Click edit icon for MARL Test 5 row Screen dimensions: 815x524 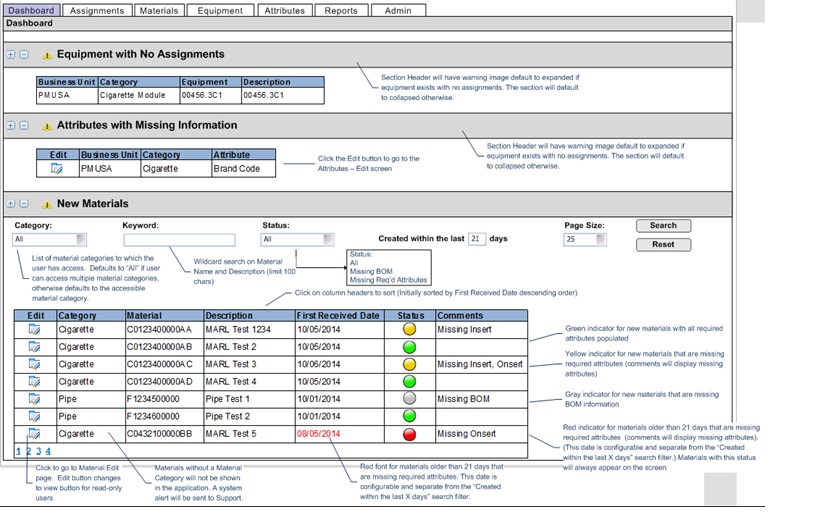click(x=35, y=434)
